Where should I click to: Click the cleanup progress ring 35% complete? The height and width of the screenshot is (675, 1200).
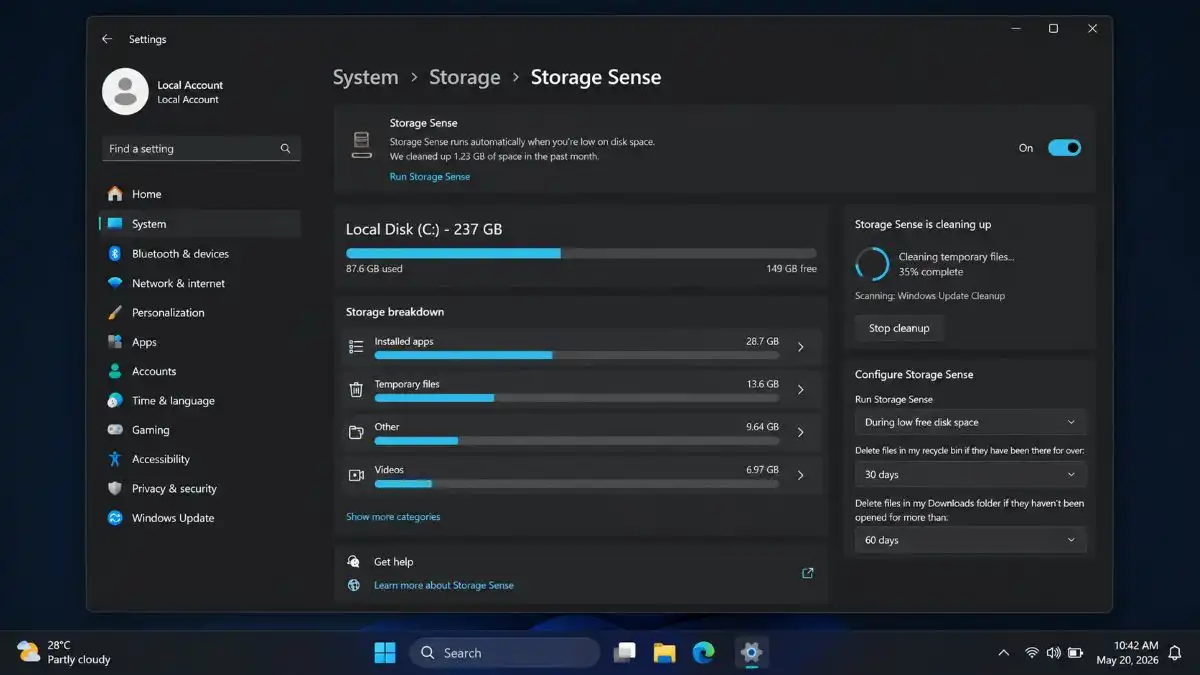872,264
